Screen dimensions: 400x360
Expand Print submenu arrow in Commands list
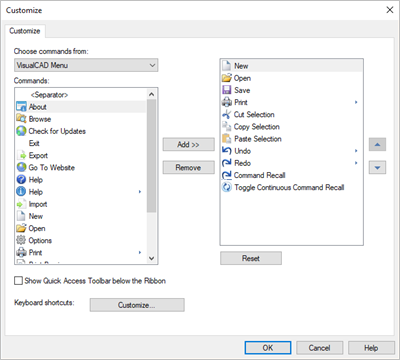tap(140, 252)
